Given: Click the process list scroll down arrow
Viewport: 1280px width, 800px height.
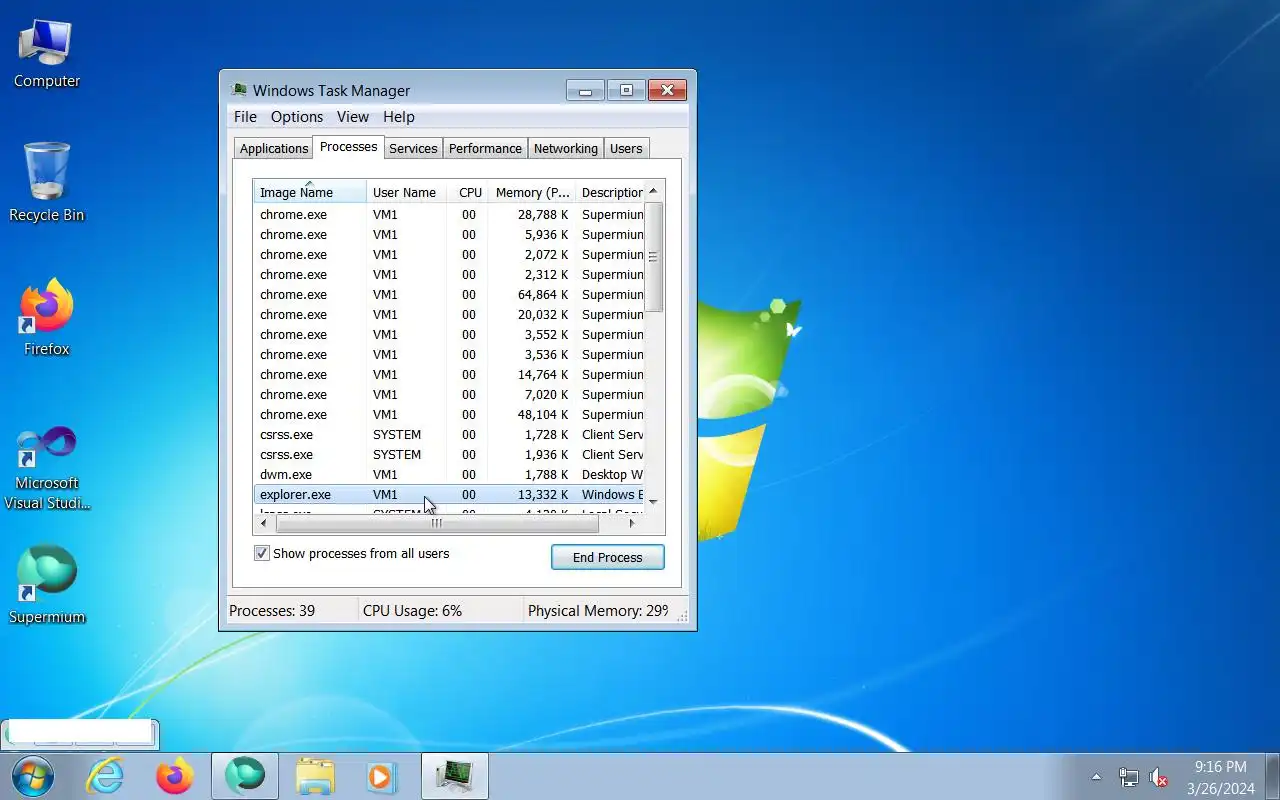Looking at the screenshot, I should tap(654, 501).
